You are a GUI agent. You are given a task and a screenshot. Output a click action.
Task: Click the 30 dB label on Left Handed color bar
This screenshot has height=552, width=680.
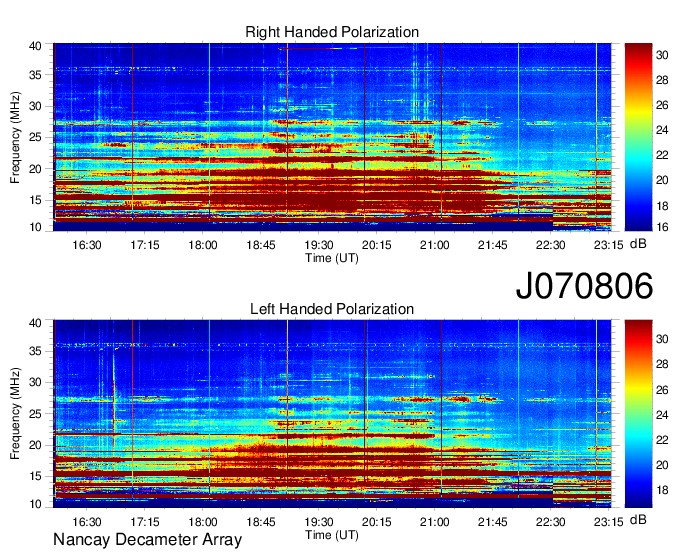coord(662,339)
